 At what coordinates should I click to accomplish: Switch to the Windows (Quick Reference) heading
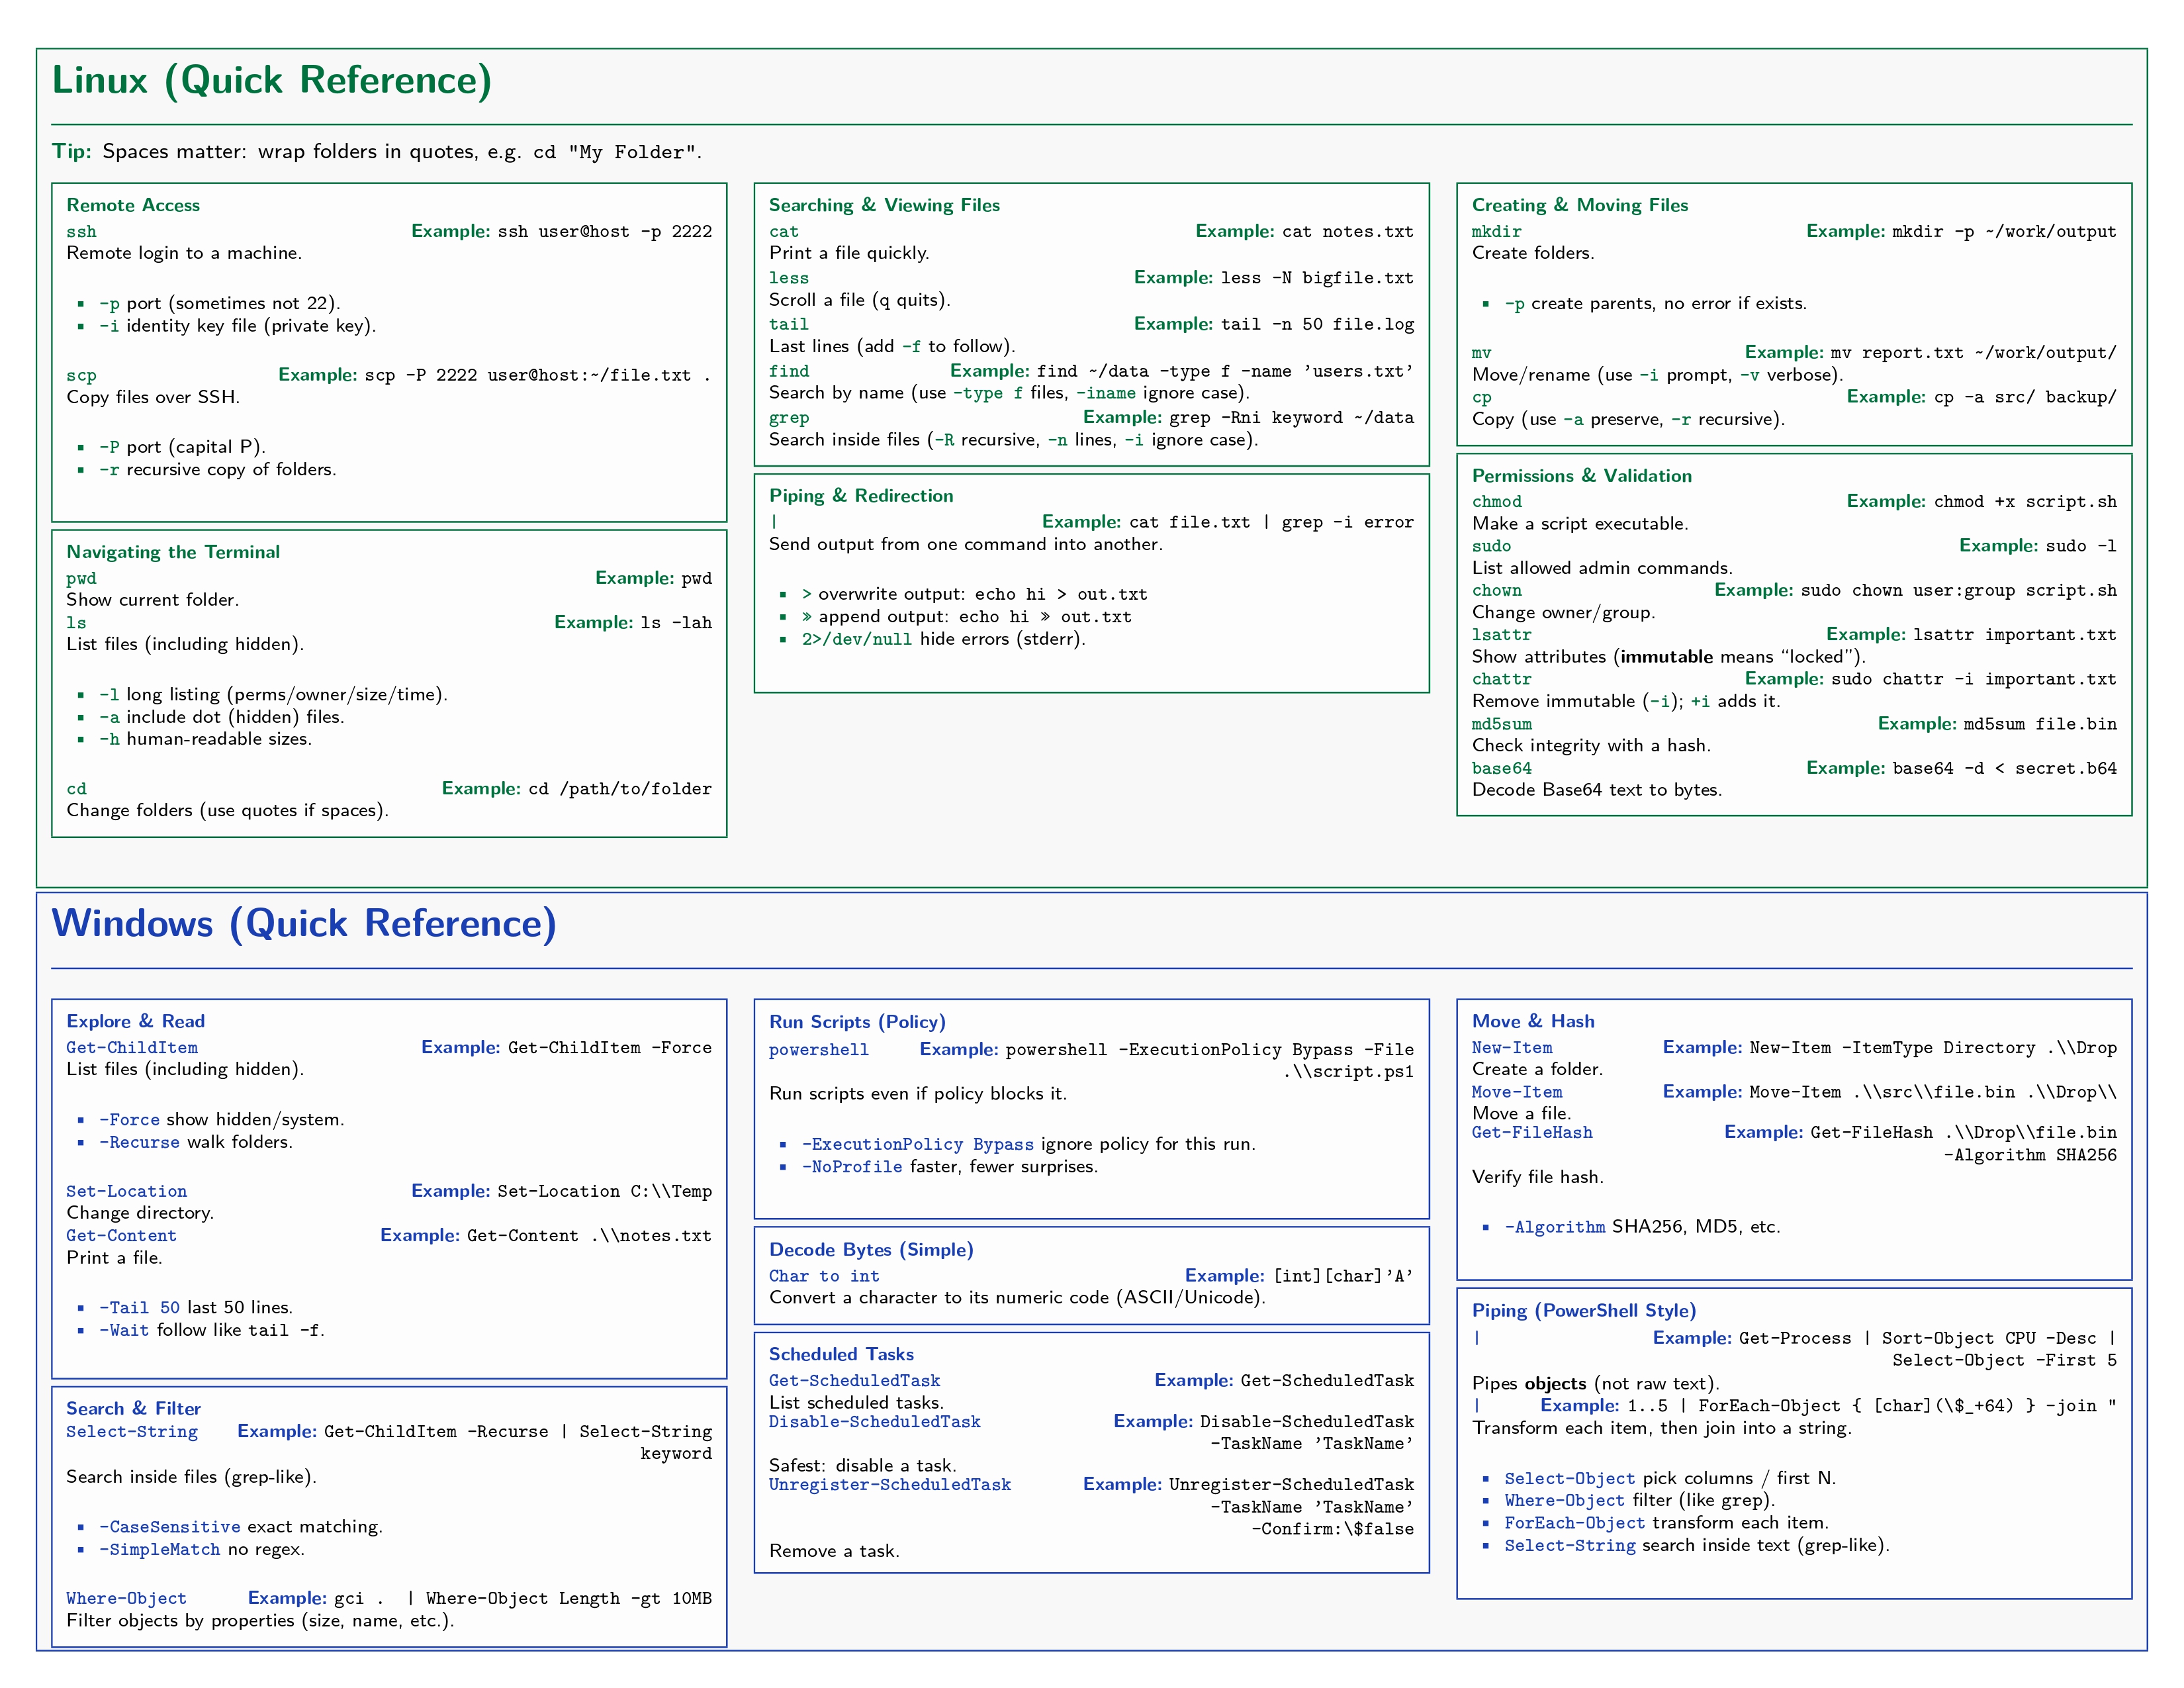coord(306,925)
